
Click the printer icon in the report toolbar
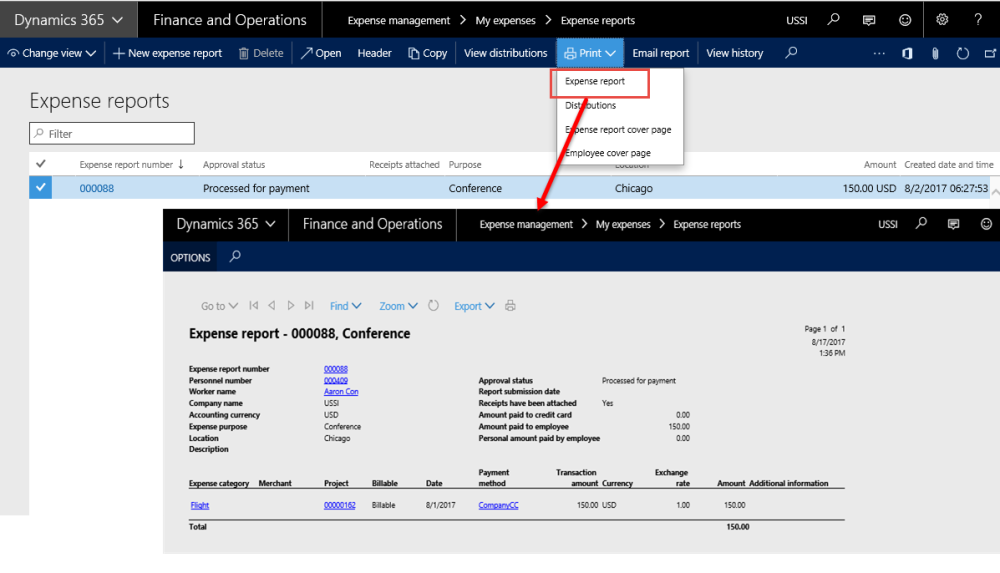click(510, 306)
